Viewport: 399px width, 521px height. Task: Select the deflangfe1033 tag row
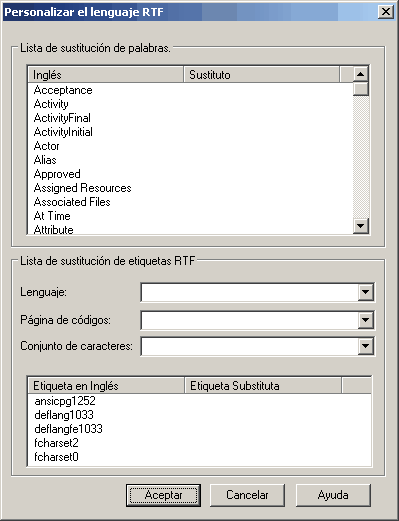coord(199,429)
